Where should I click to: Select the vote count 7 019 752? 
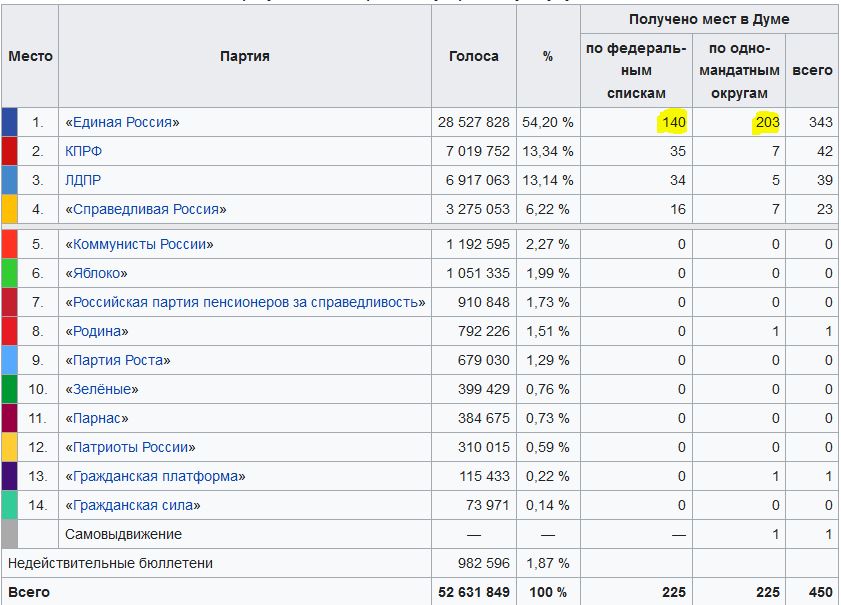click(477, 151)
